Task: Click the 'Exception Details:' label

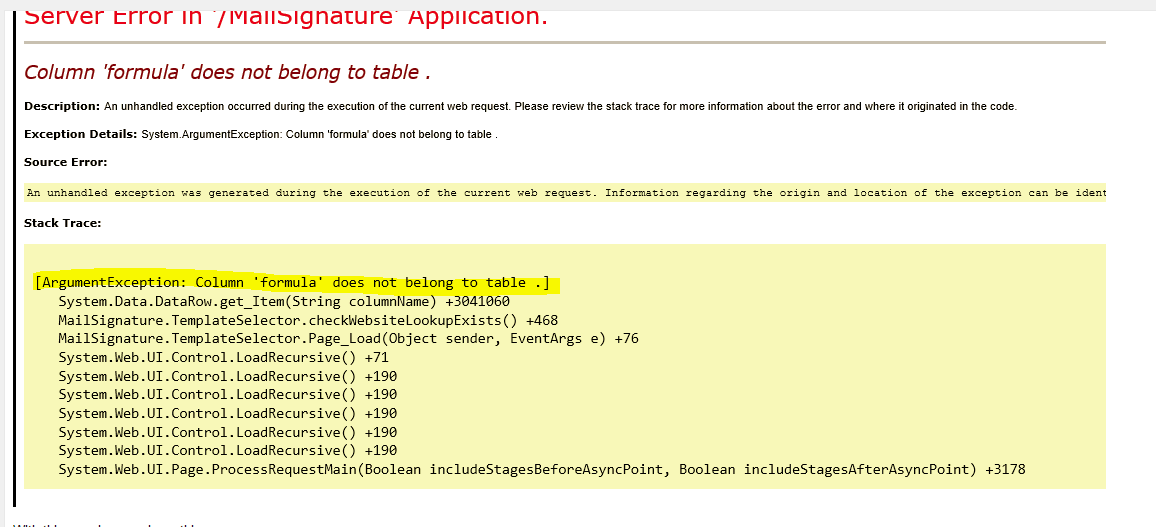Action: (x=80, y=134)
